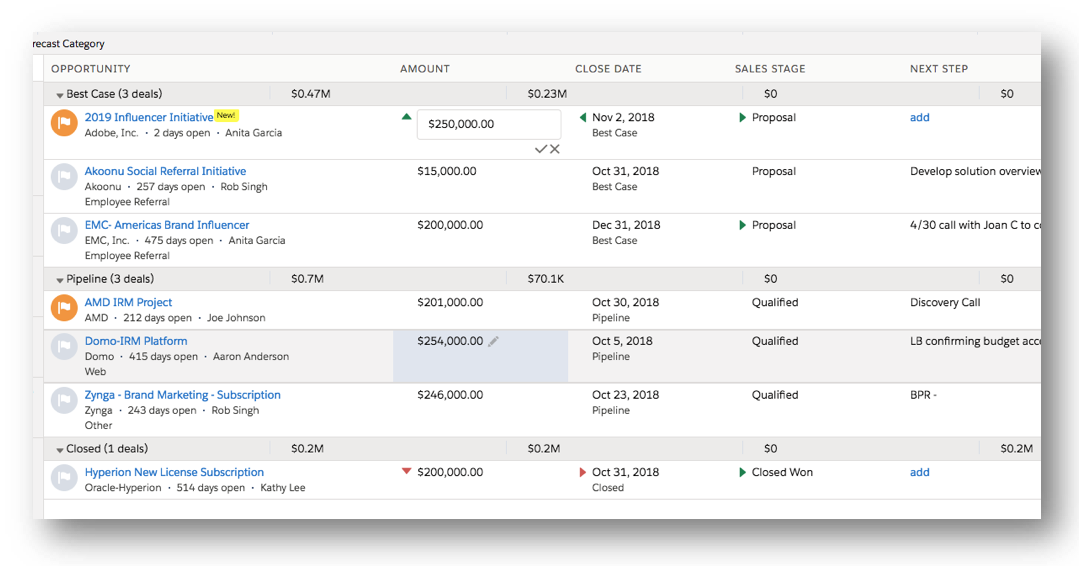Click Develop solution overview next step
The height and width of the screenshot is (566, 1079).
coord(975,171)
